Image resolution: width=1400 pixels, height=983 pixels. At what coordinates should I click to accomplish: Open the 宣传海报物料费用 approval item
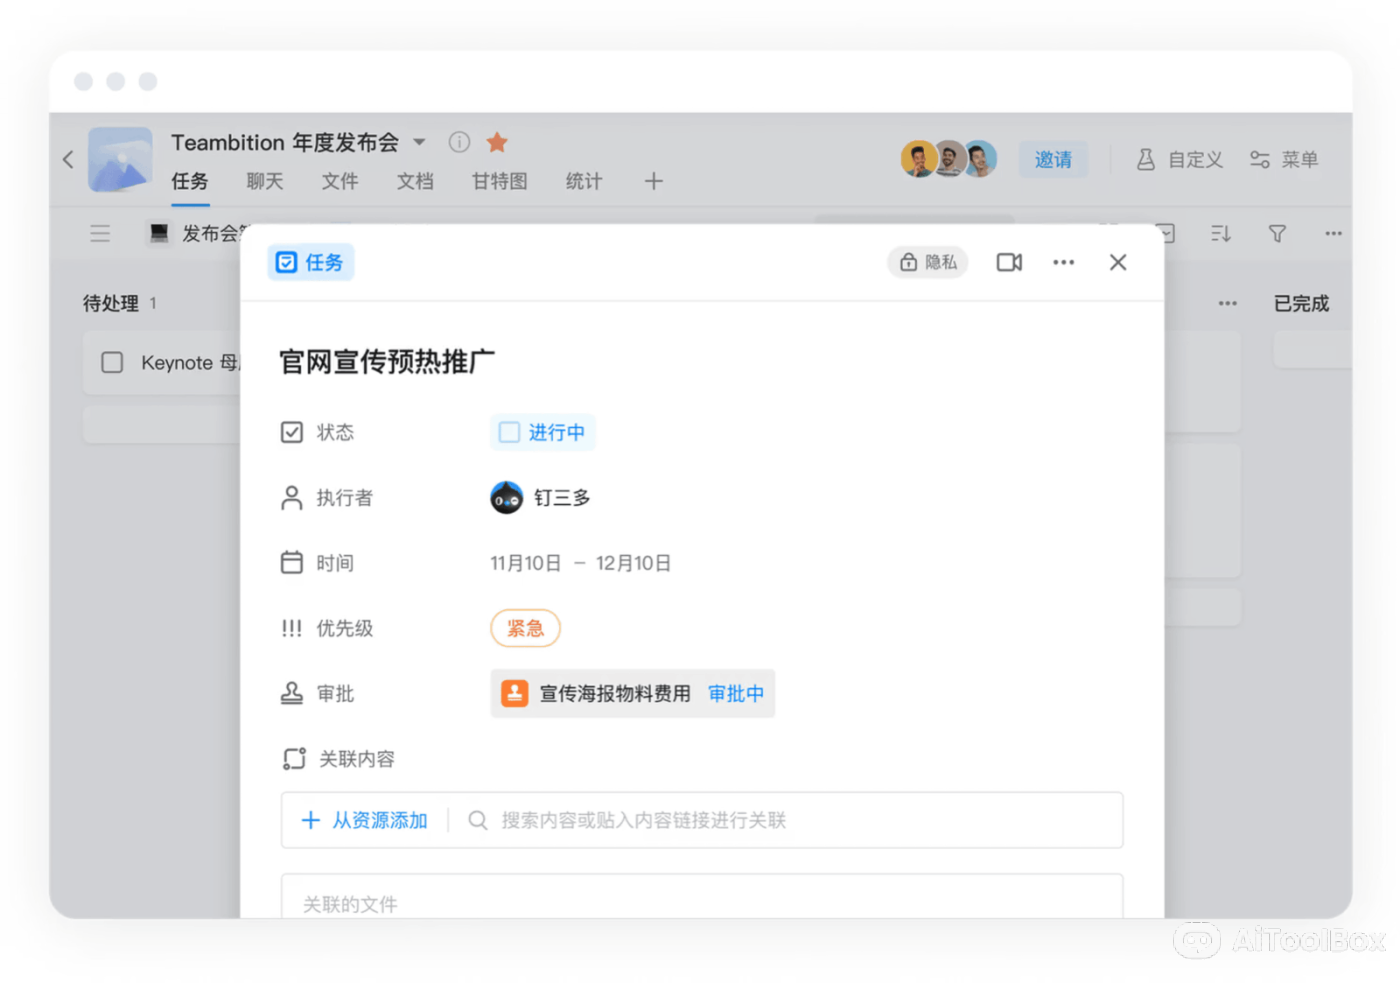[614, 694]
